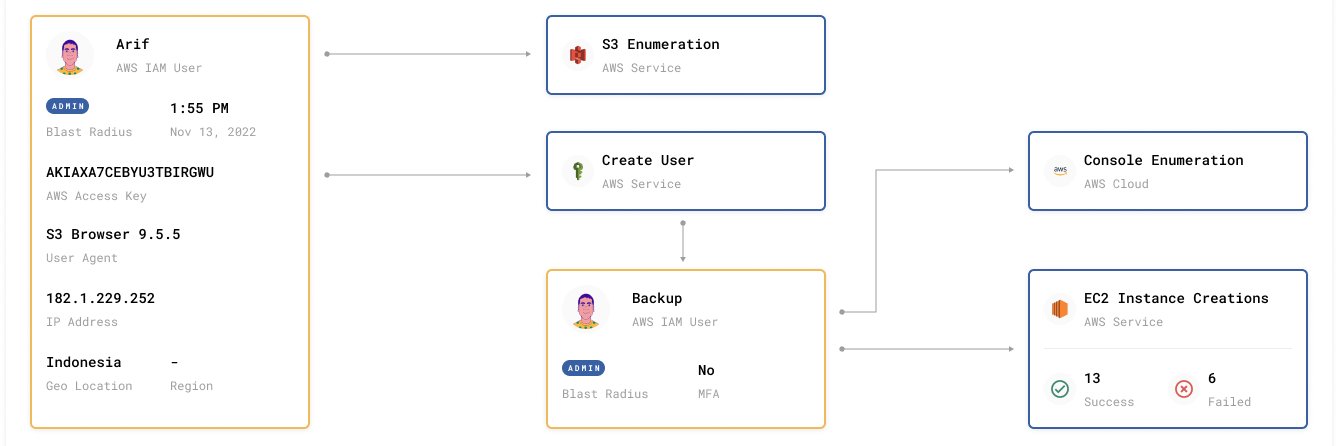This screenshot has width=1338, height=446.
Task: Click AWS IAM User label under Arif
Action: coord(159,68)
